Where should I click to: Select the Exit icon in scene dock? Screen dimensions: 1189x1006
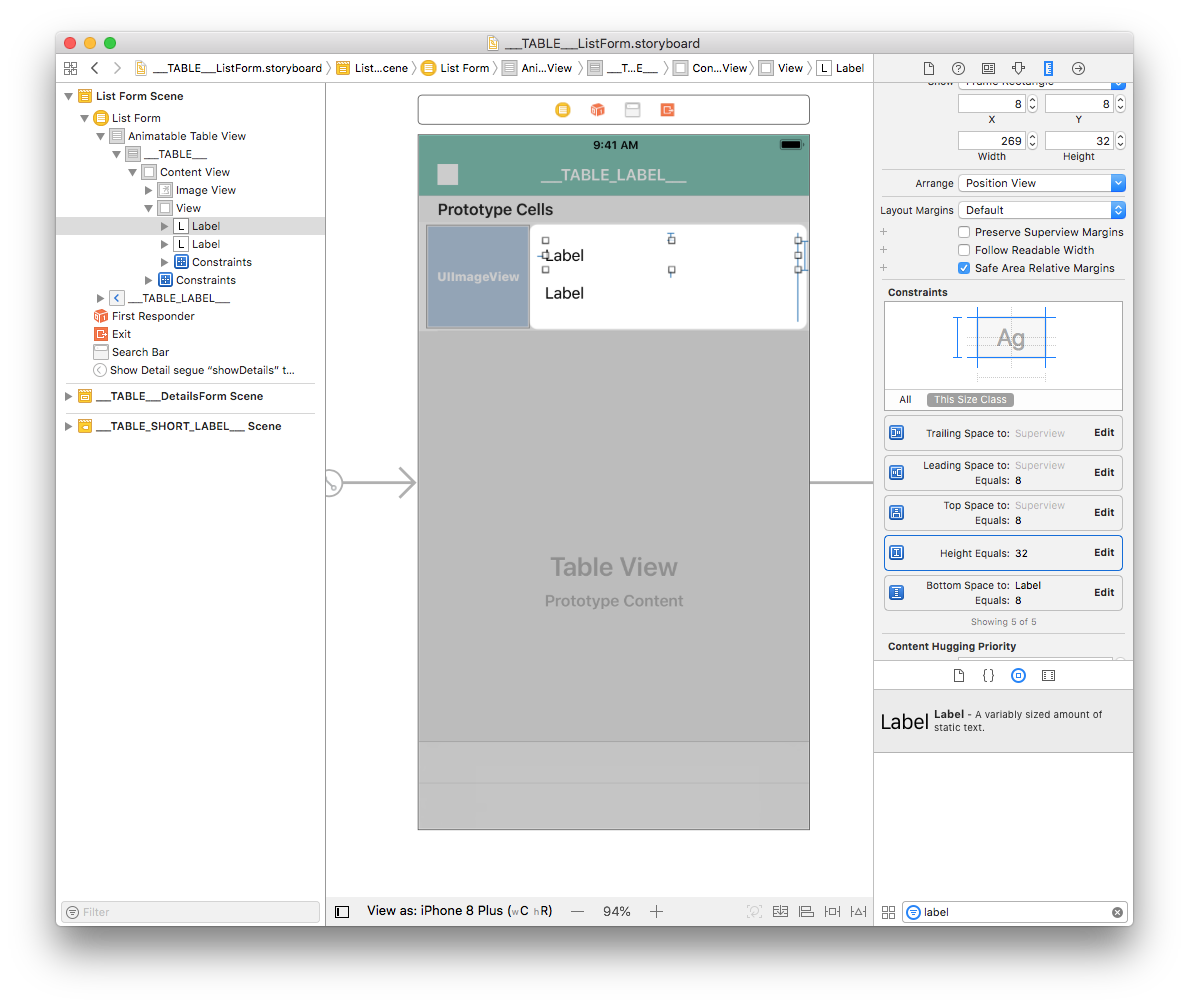pyautogui.click(x=667, y=110)
